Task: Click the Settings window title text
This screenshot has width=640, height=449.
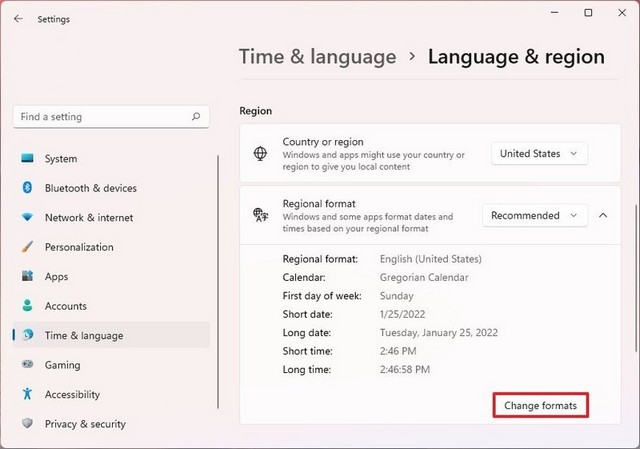Action: (x=53, y=19)
